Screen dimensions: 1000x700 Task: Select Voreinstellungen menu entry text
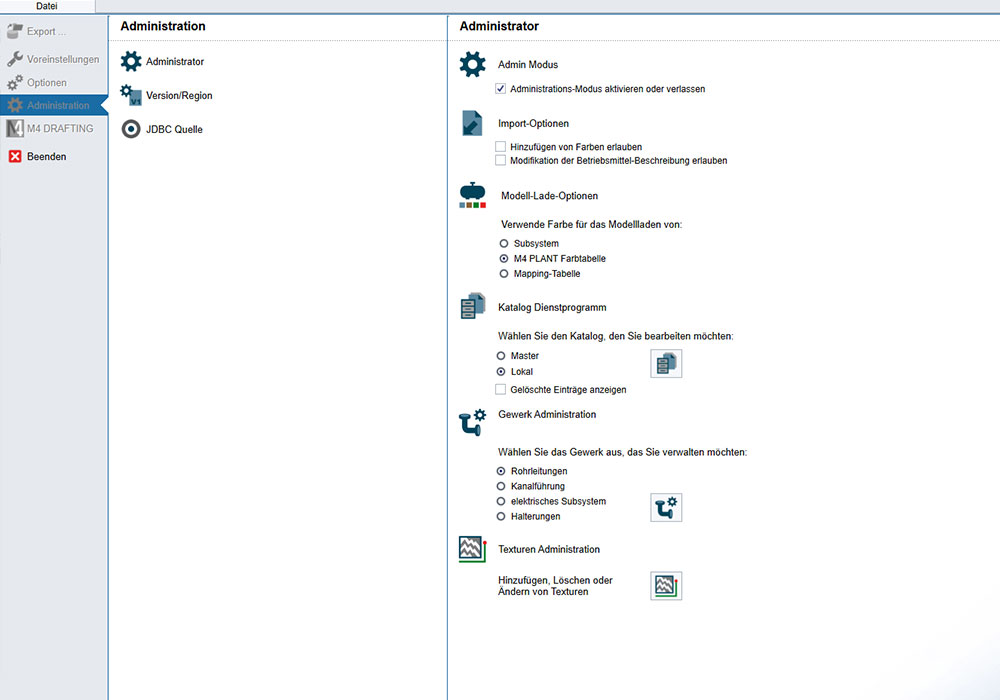pos(63,59)
